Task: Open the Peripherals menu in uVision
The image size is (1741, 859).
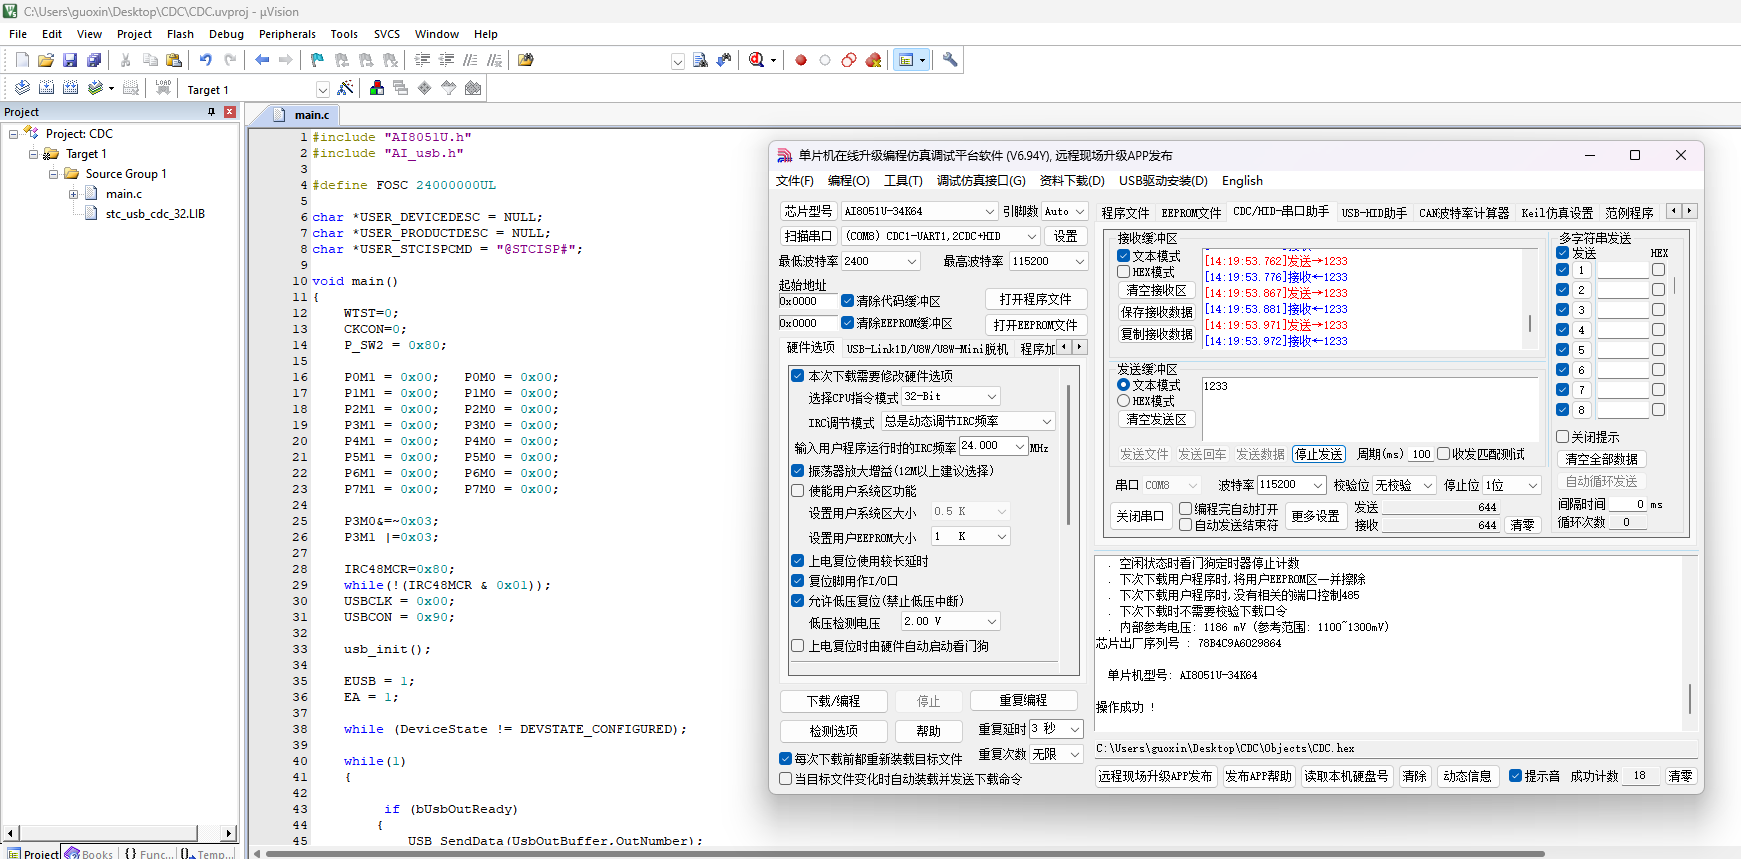Action: [x=287, y=34]
